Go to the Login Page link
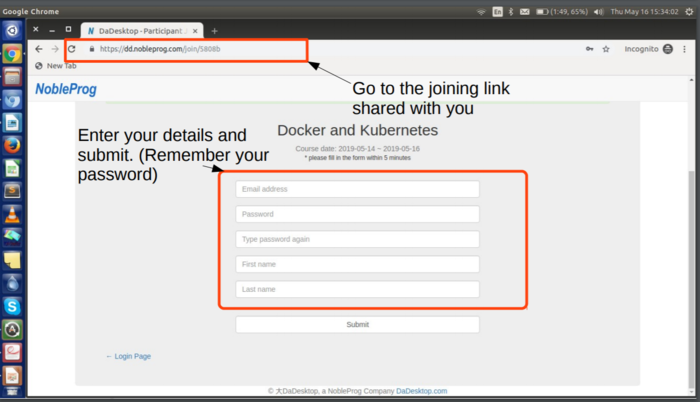Screen dimensions: 700x402 129,356
